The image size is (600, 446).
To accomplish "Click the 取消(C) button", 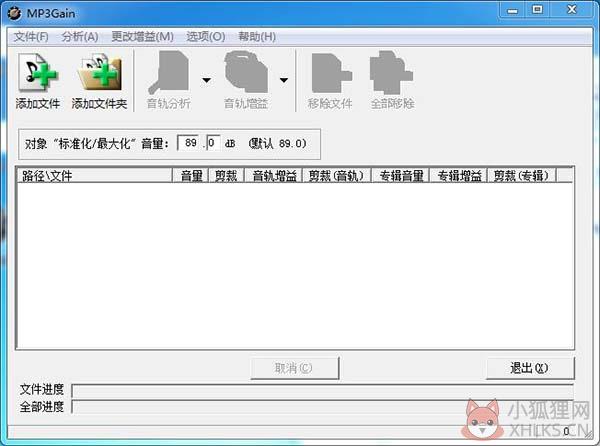I will pyautogui.click(x=295, y=368).
